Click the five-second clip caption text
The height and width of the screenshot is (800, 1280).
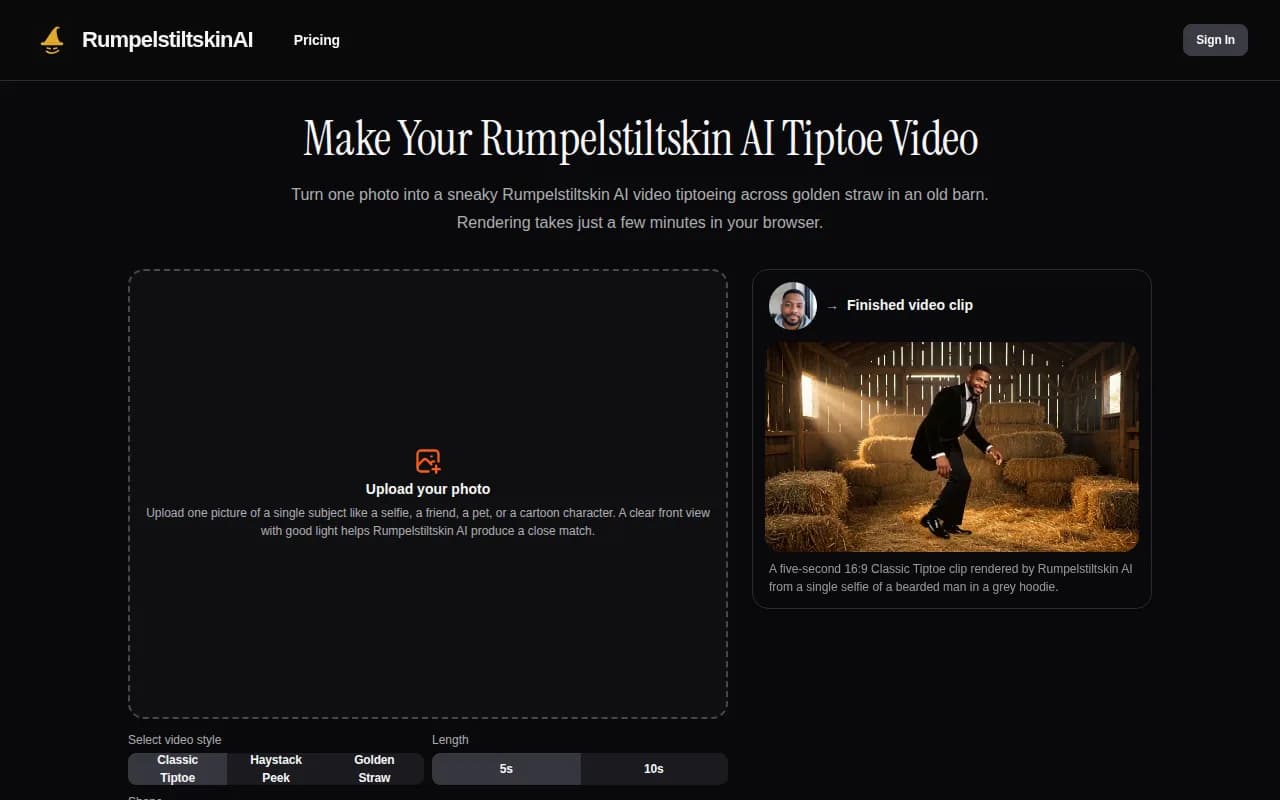pos(951,578)
